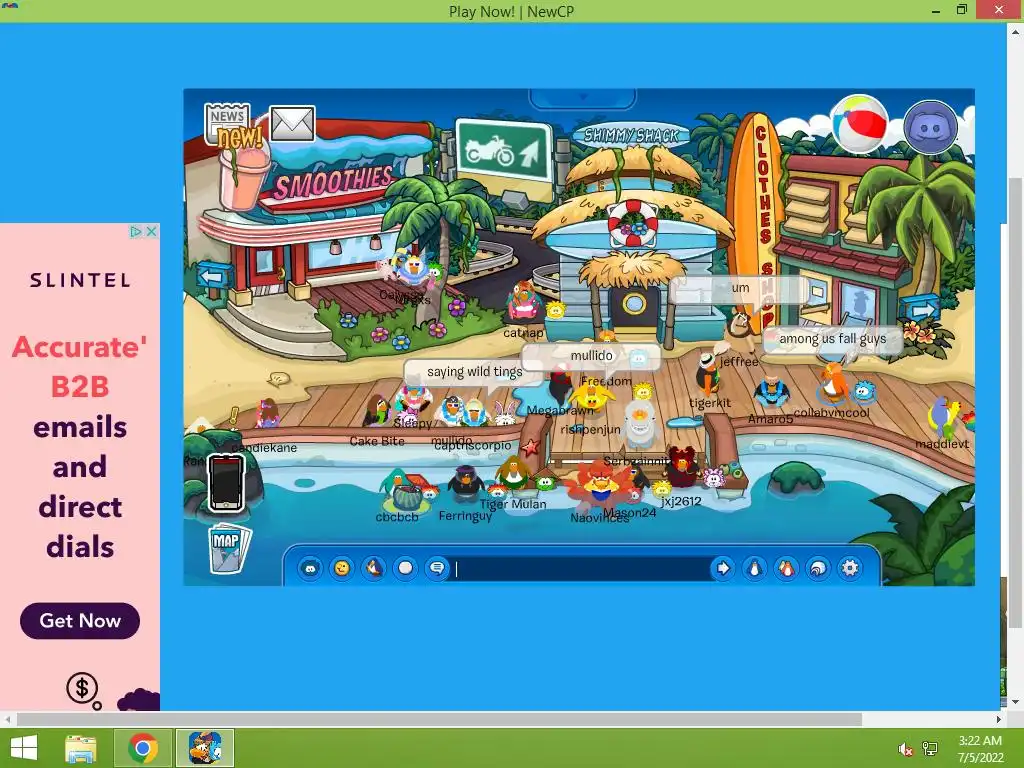Open the buddy list penguins icon
This screenshot has width=1024, height=768.
tap(786, 568)
